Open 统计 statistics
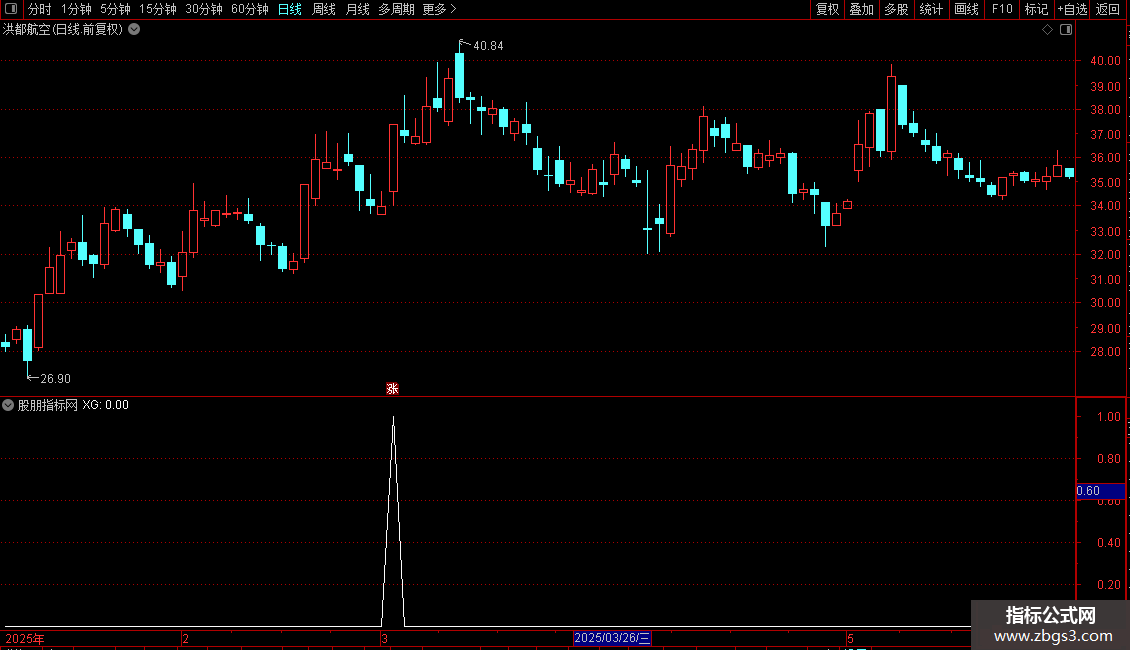1130x650 pixels. 931,9
